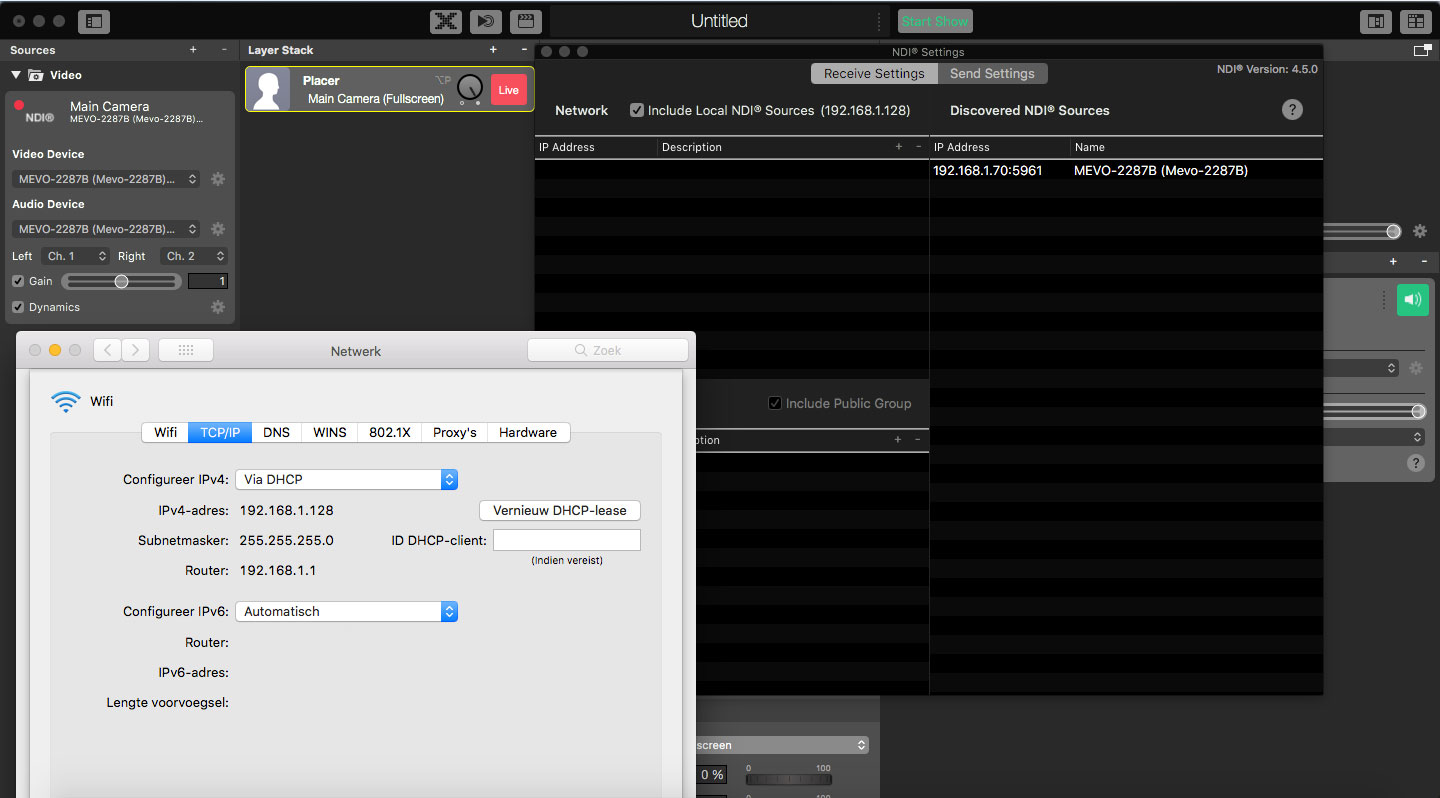Click the Gain value field
1440x798 pixels.
point(208,282)
